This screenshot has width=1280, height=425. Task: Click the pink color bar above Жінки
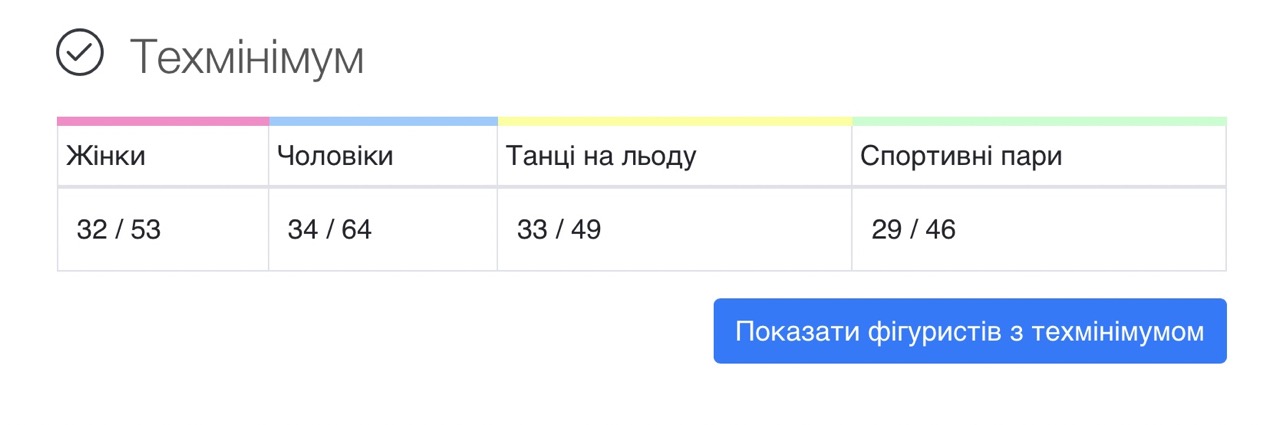163,121
